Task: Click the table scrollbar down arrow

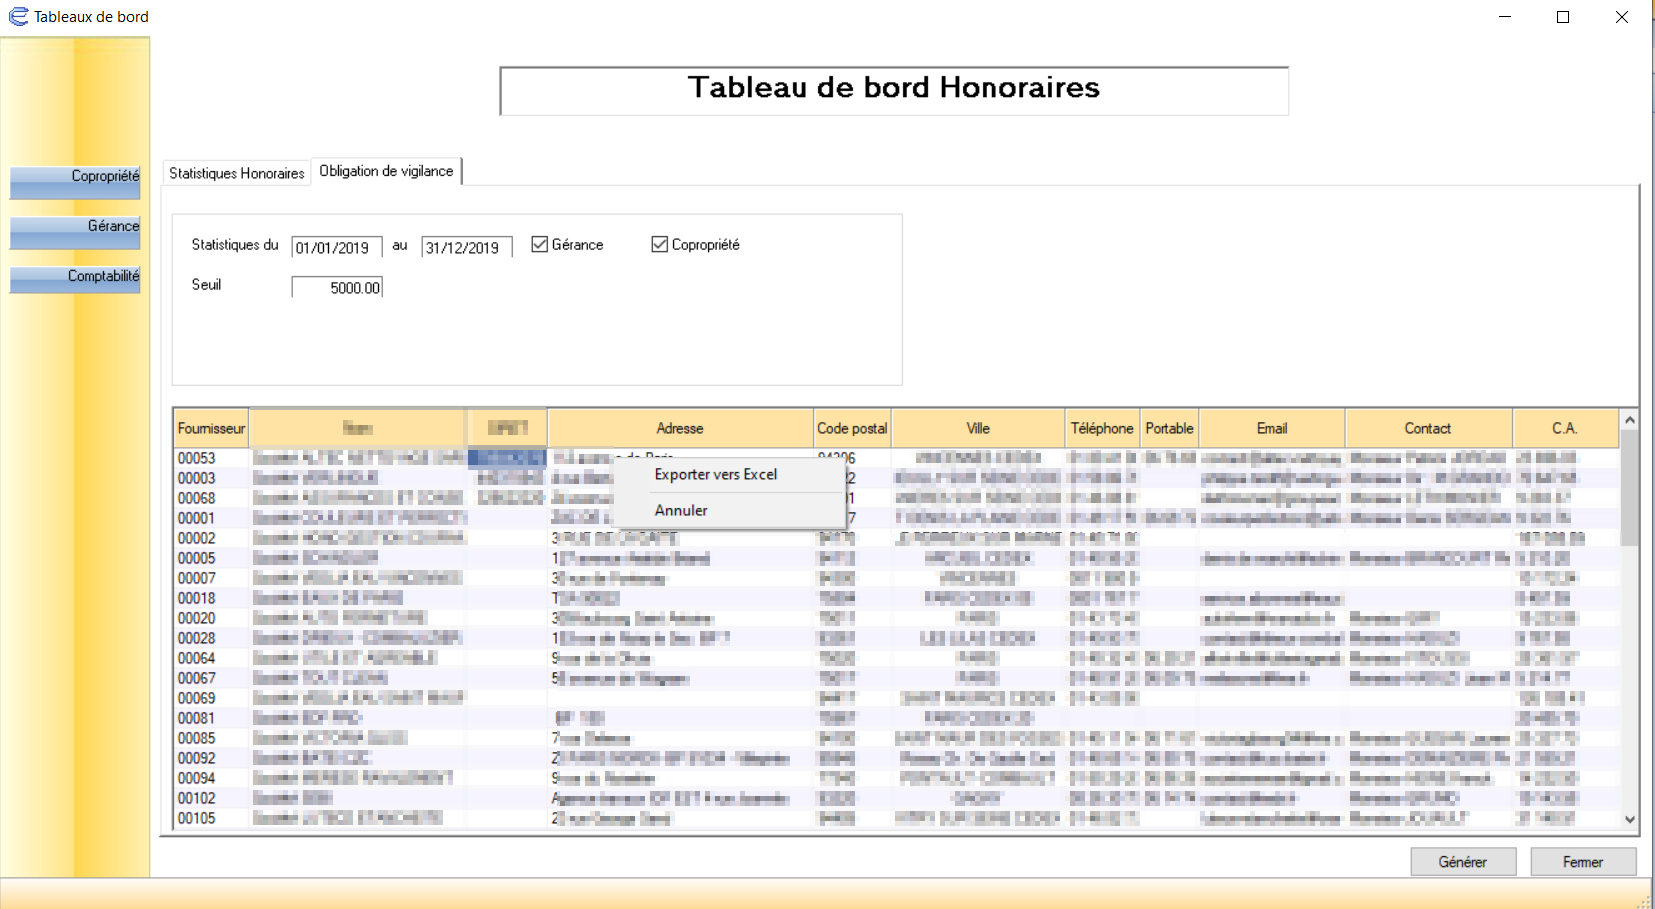Action: (1629, 819)
